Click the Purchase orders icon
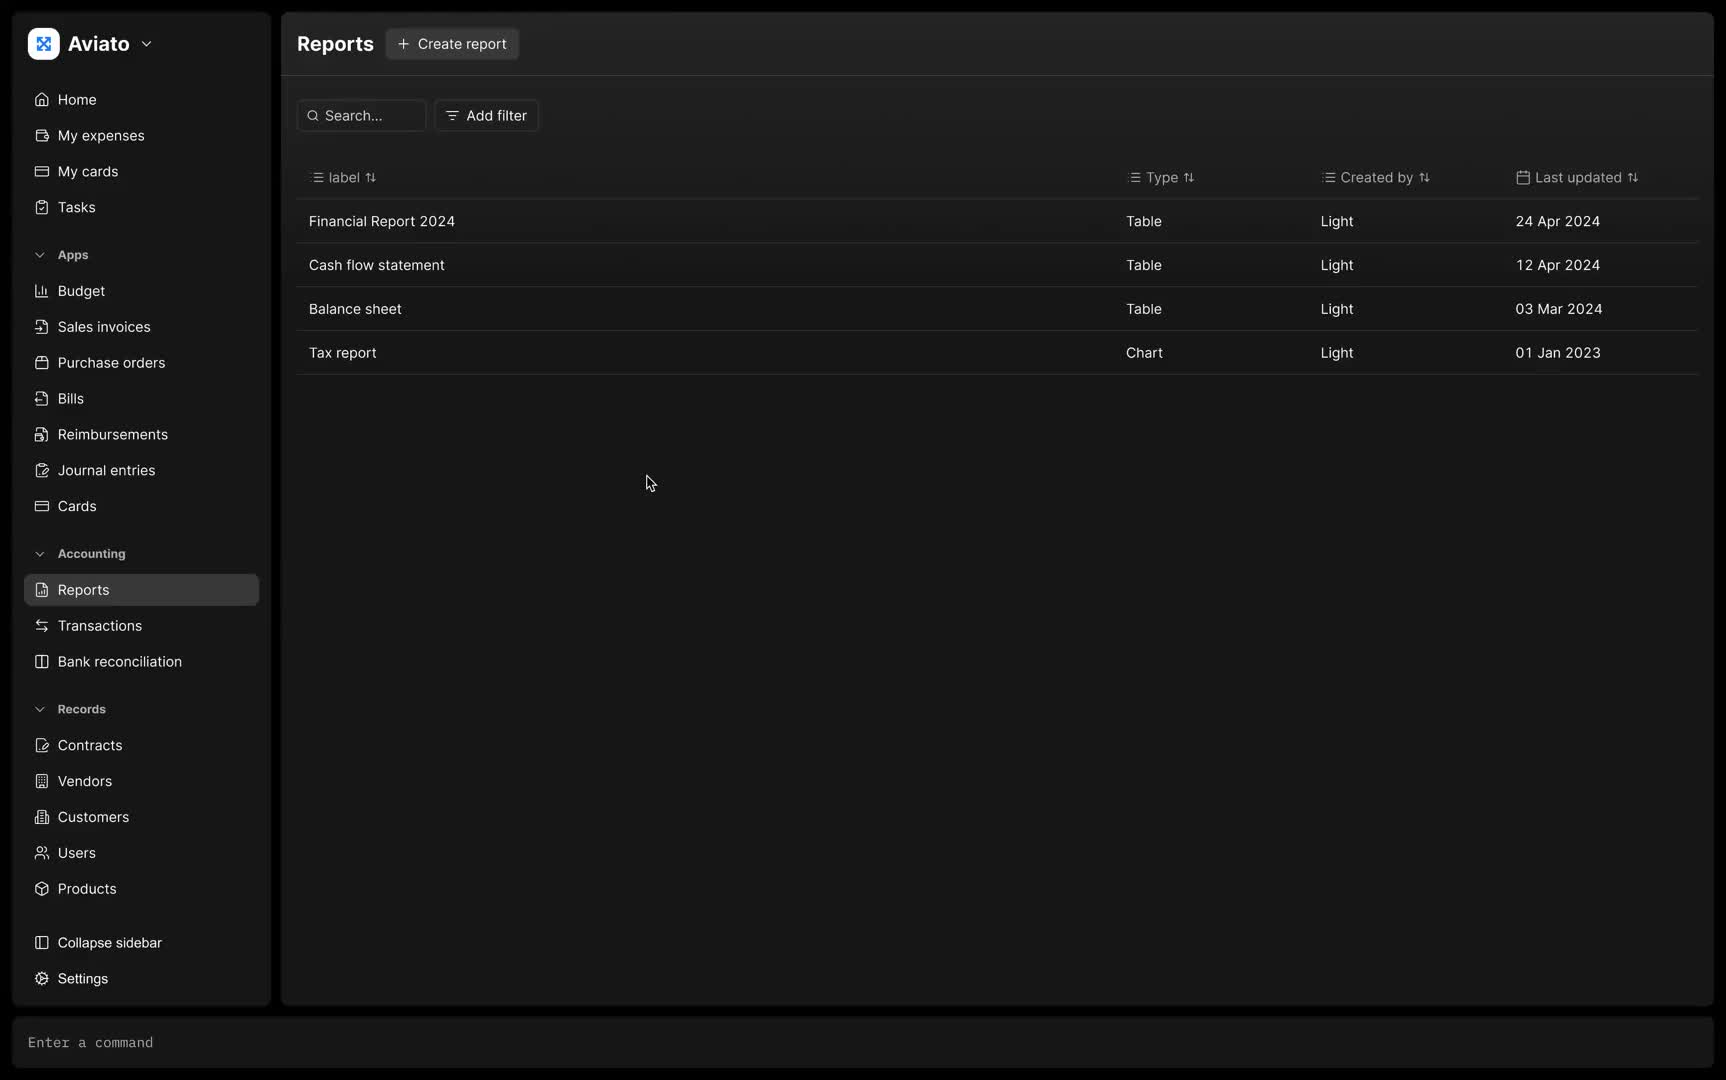The image size is (1726, 1080). (x=42, y=363)
